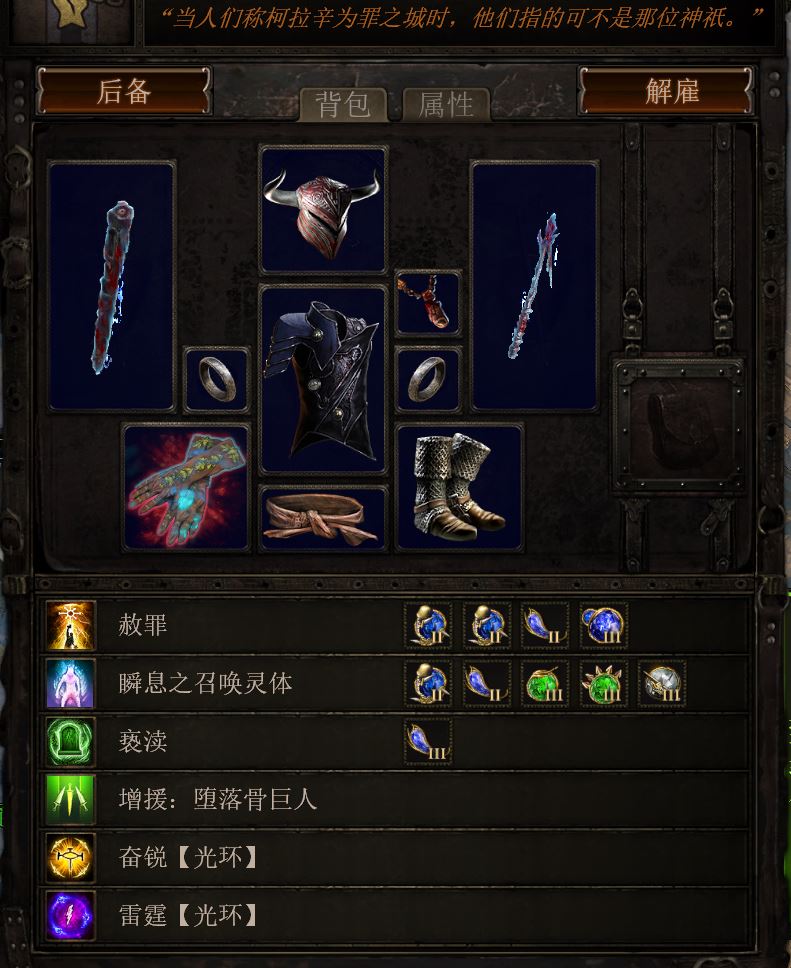
Task: Open the 背包 tab
Action: [x=343, y=104]
